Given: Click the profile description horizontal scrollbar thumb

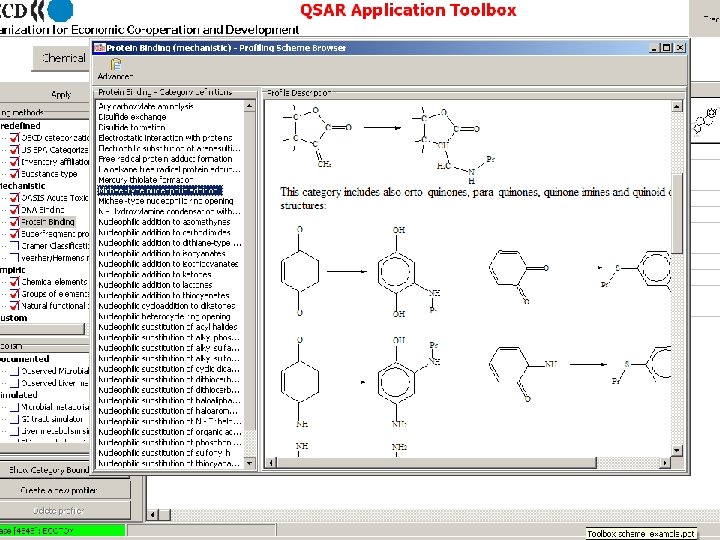Looking at the screenshot, I should 436,462.
